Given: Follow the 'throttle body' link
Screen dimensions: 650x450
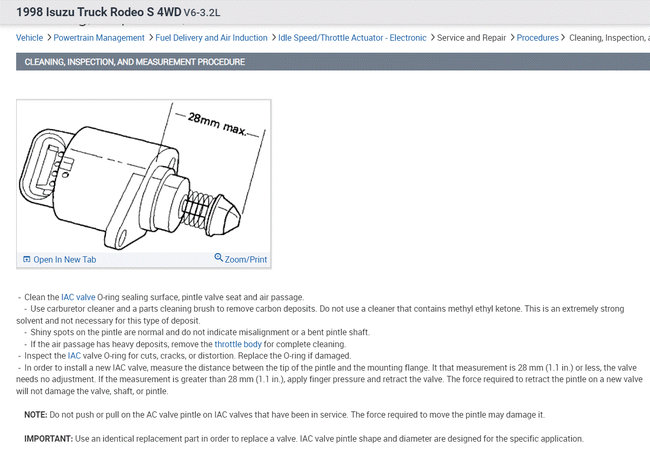Looking at the screenshot, I should (x=238, y=344).
